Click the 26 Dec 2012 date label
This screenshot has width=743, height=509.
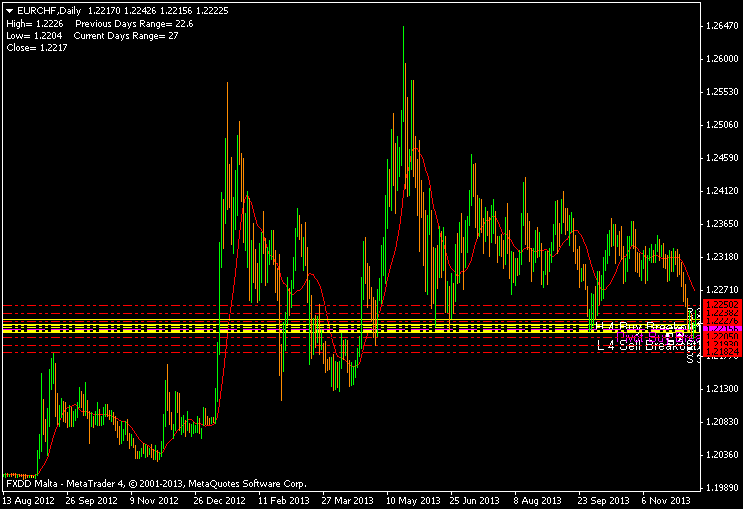[x=219, y=499]
